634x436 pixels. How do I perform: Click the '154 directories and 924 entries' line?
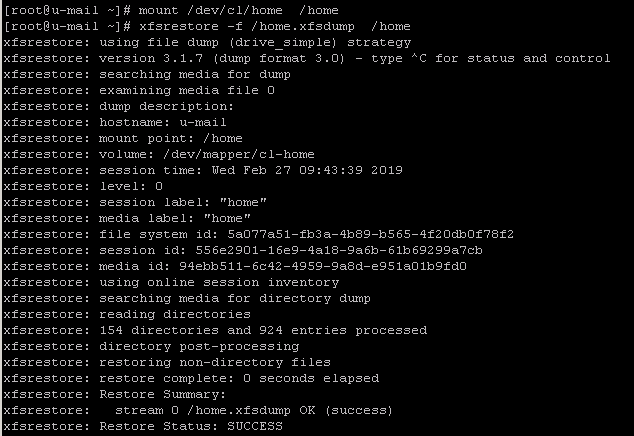coord(214,330)
